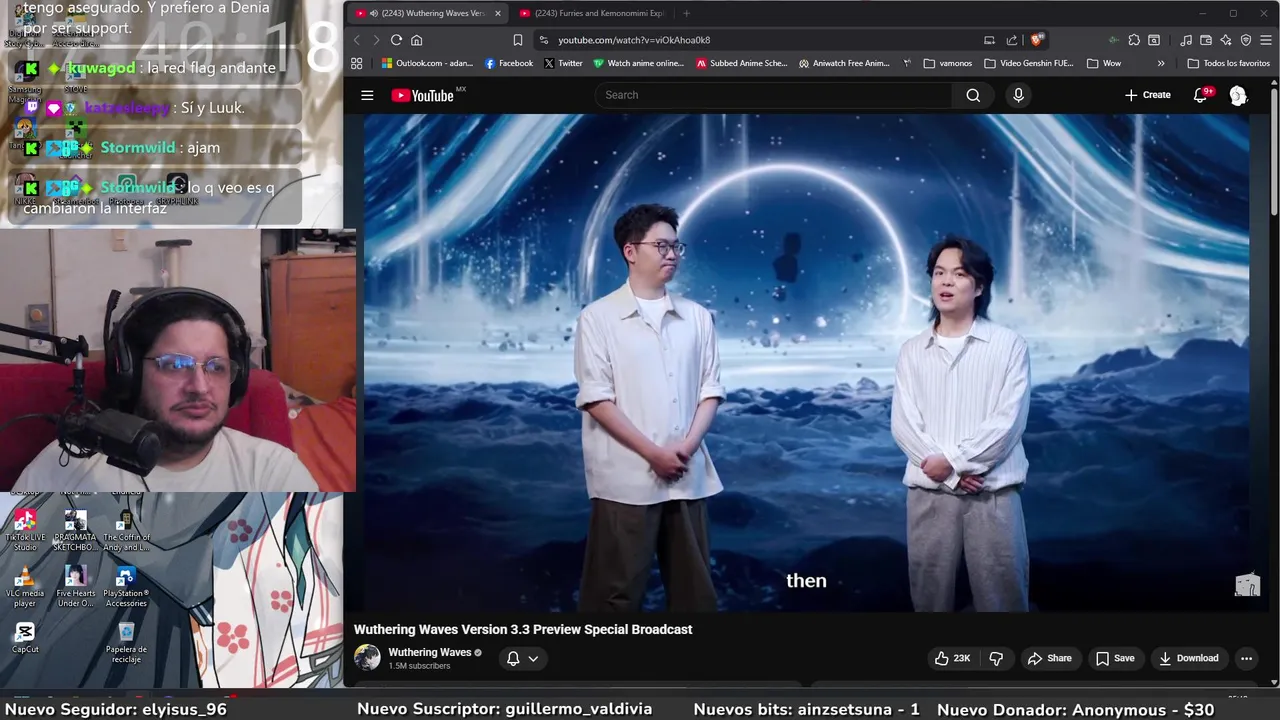This screenshot has height=720, width=1280.
Task: Open Five Hearts Under One desktop shortcut
Action: coord(75,586)
